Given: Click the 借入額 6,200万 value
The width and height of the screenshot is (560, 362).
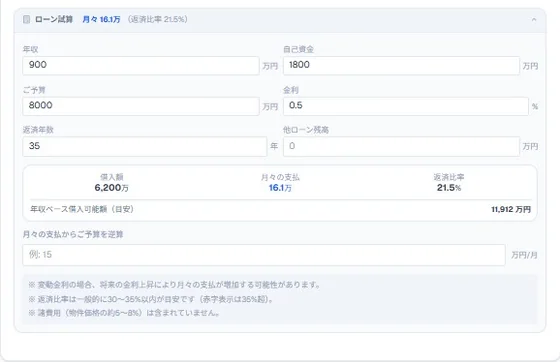Looking at the screenshot, I should [x=111, y=188].
